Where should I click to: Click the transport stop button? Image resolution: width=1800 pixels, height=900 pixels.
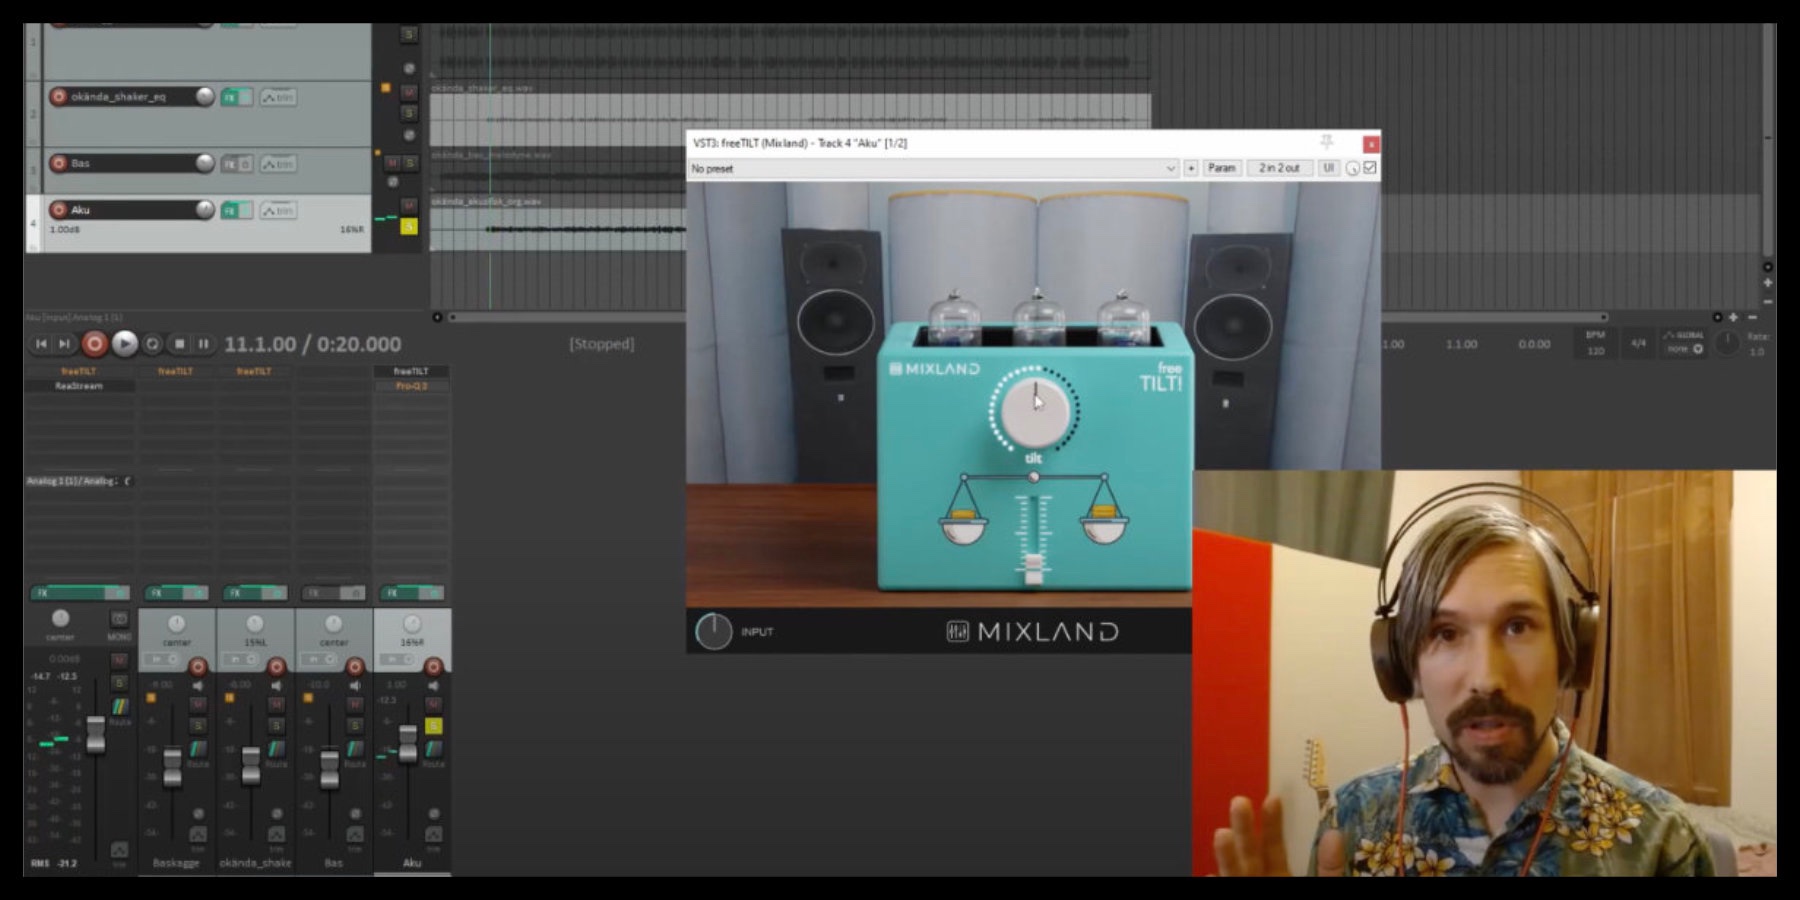pos(180,344)
